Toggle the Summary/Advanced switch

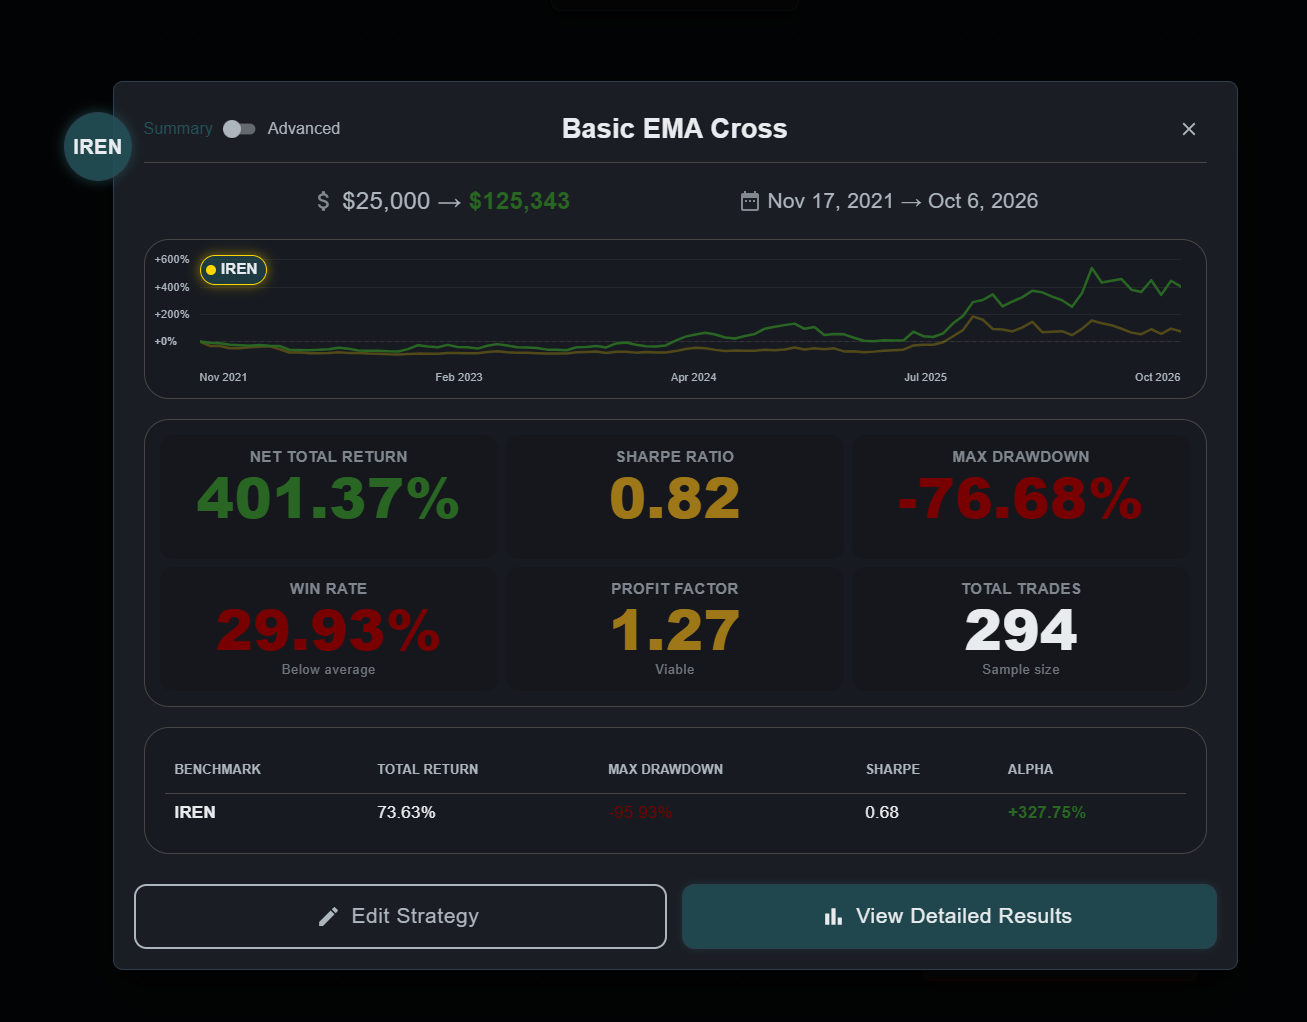tap(239, 129)
